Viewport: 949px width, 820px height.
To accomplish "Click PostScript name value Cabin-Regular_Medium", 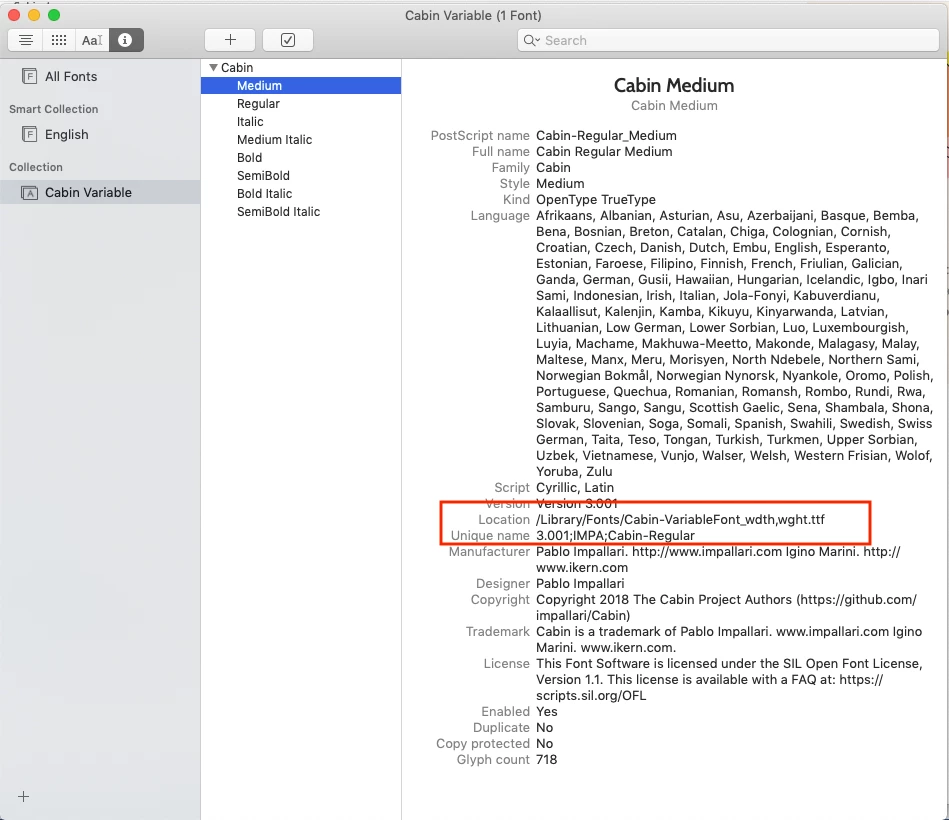I will point(606,136).
